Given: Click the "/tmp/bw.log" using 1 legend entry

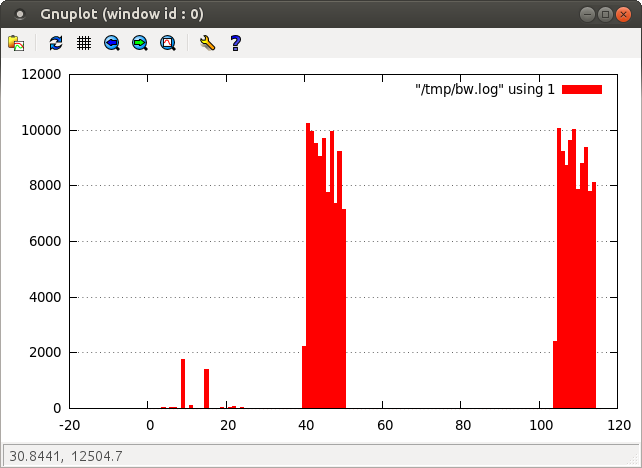Looking at the screenshot, I should (x=485, y=90).
